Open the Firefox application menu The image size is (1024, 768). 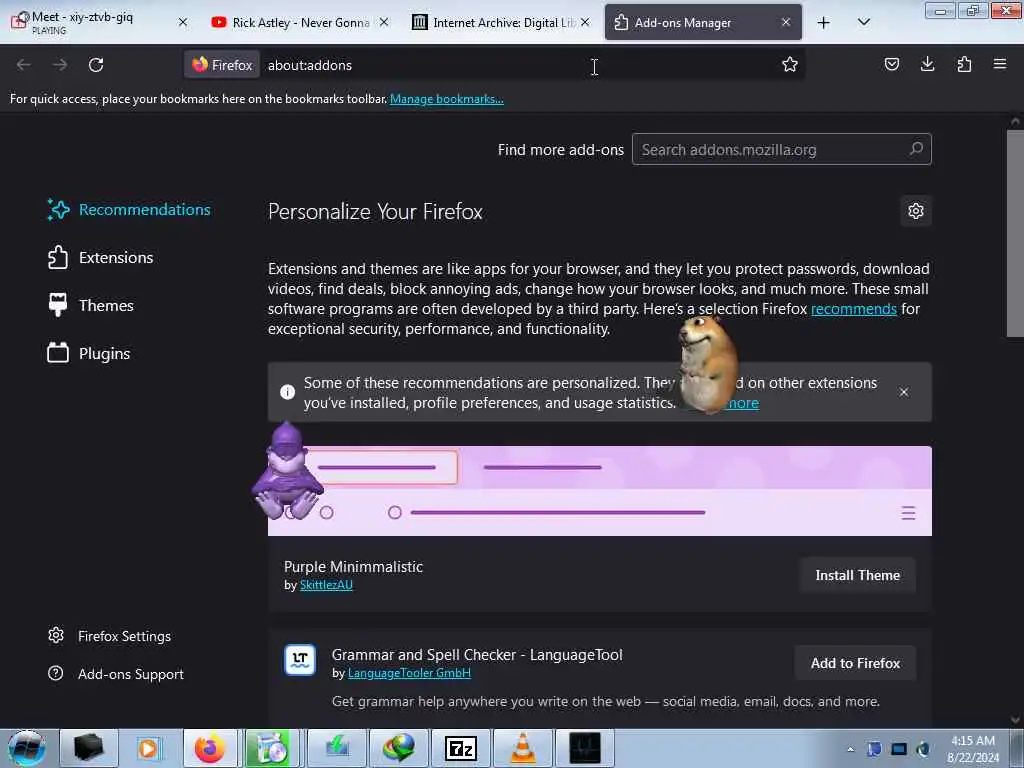tap(1000, 64)
